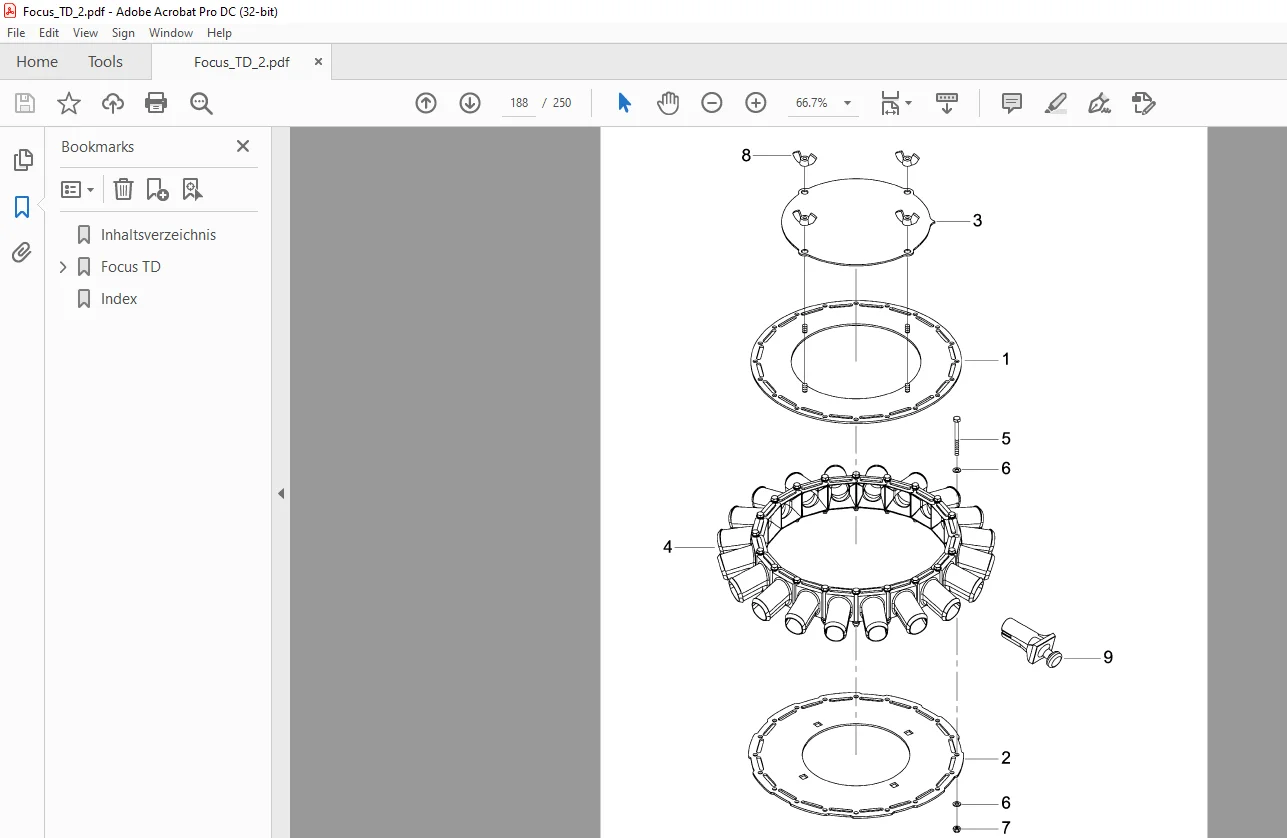
Task: Open the Help menu
Action: coord(220,33)
